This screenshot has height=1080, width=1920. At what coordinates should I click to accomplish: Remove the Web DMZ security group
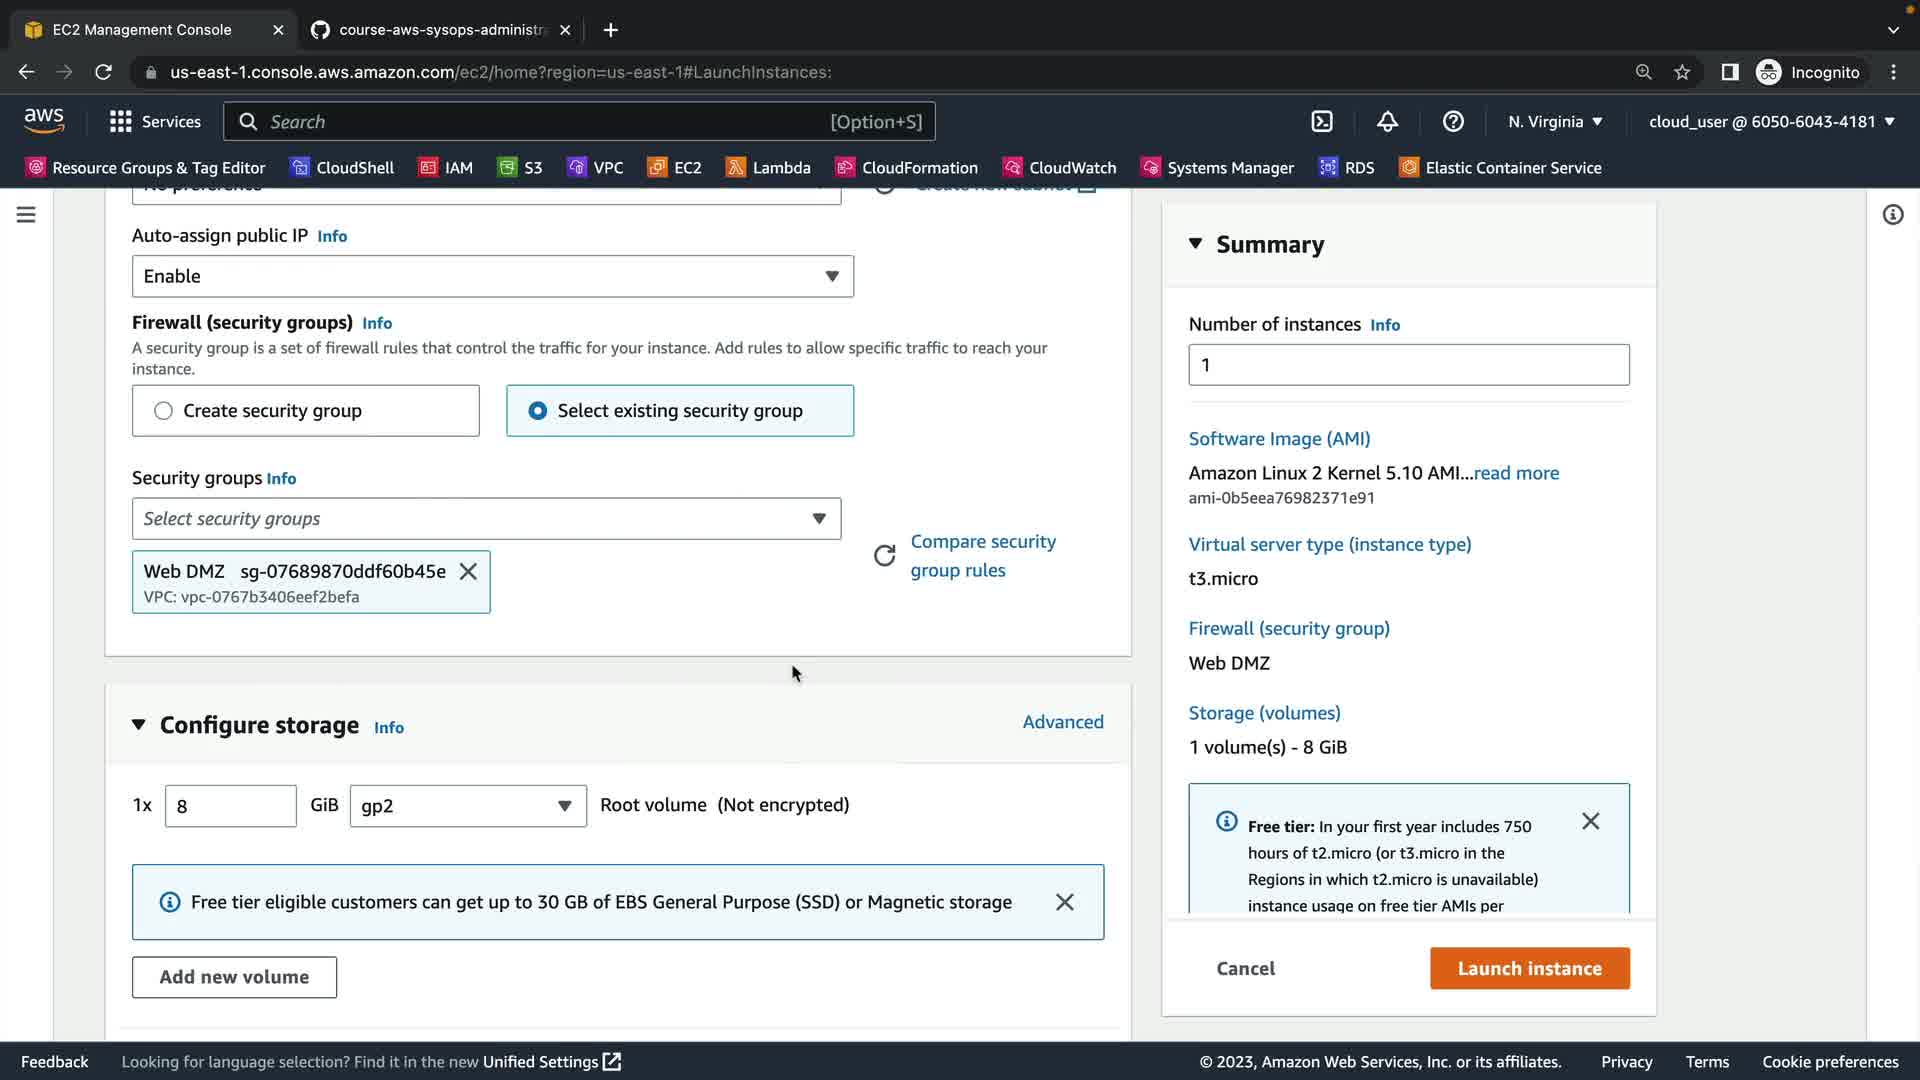point(468,571)
